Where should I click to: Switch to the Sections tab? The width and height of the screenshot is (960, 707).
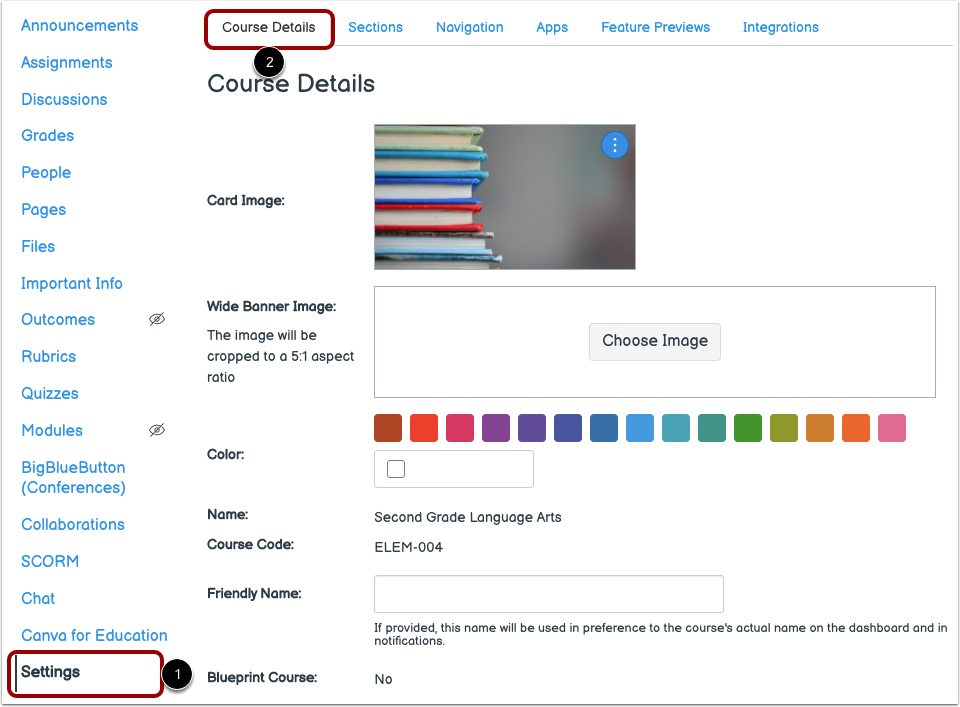tap(375, 27)
